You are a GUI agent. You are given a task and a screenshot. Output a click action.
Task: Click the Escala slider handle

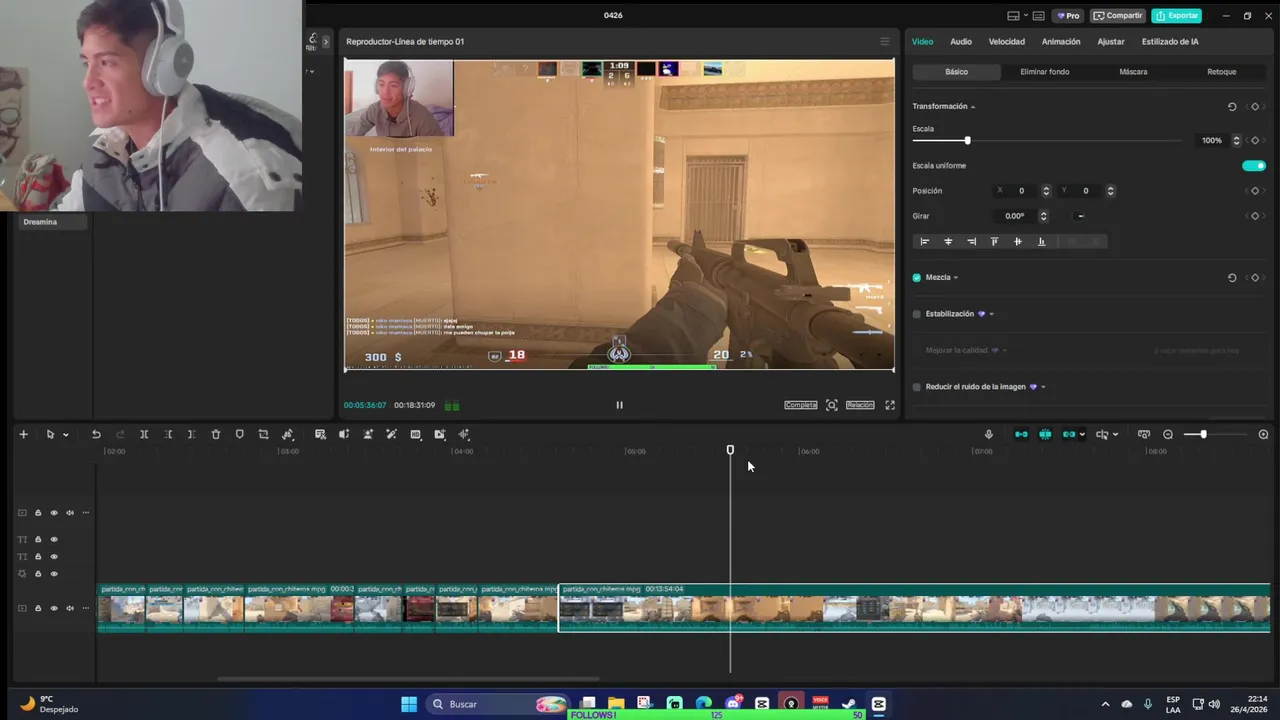[967, 140]
